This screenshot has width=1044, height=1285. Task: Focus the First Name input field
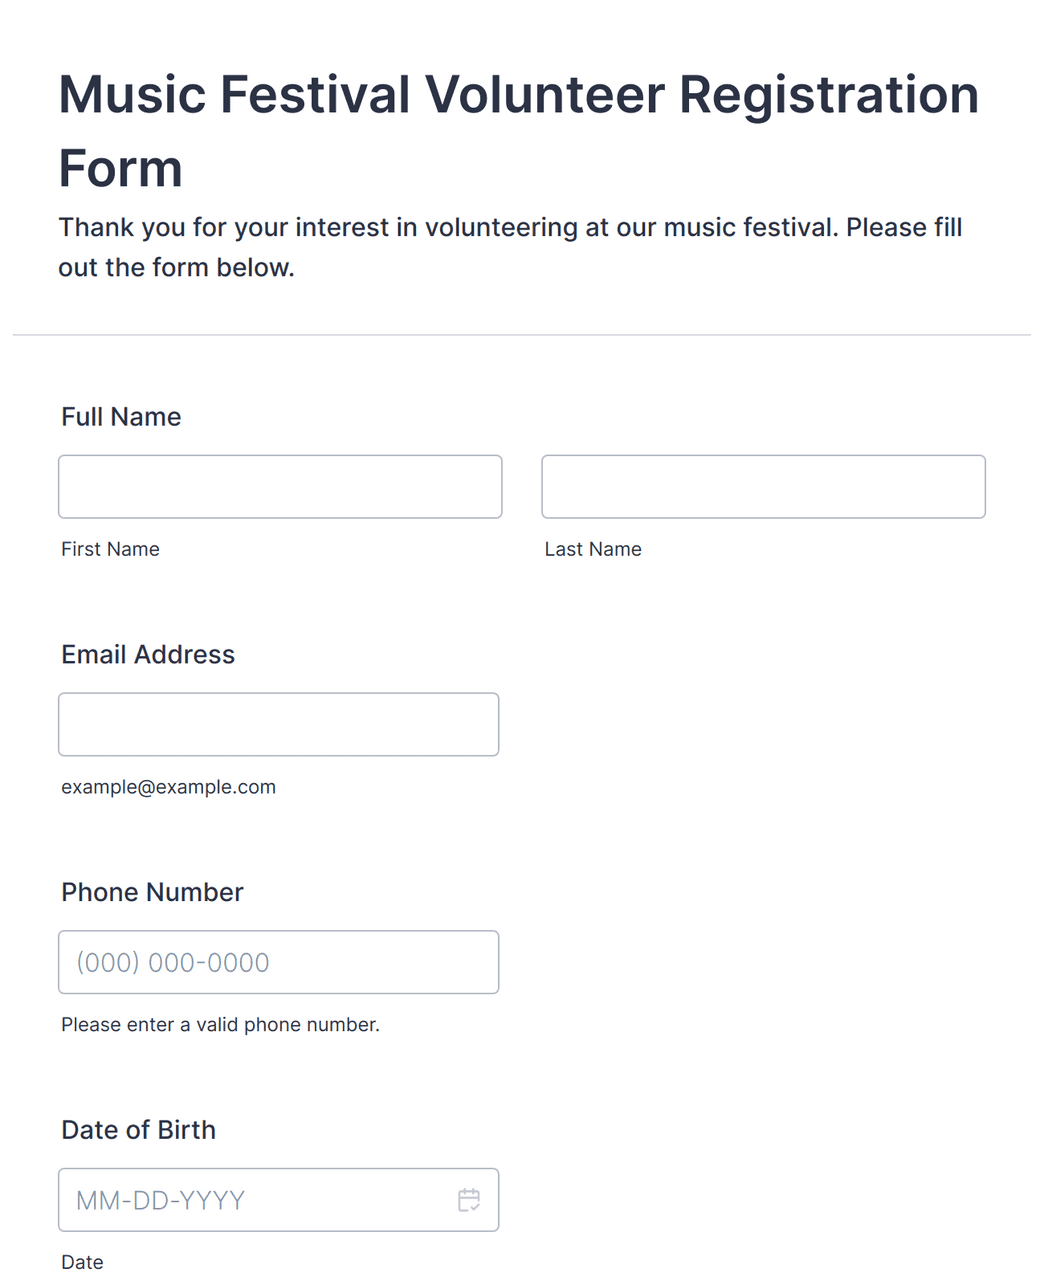click(x=280, y=487)
